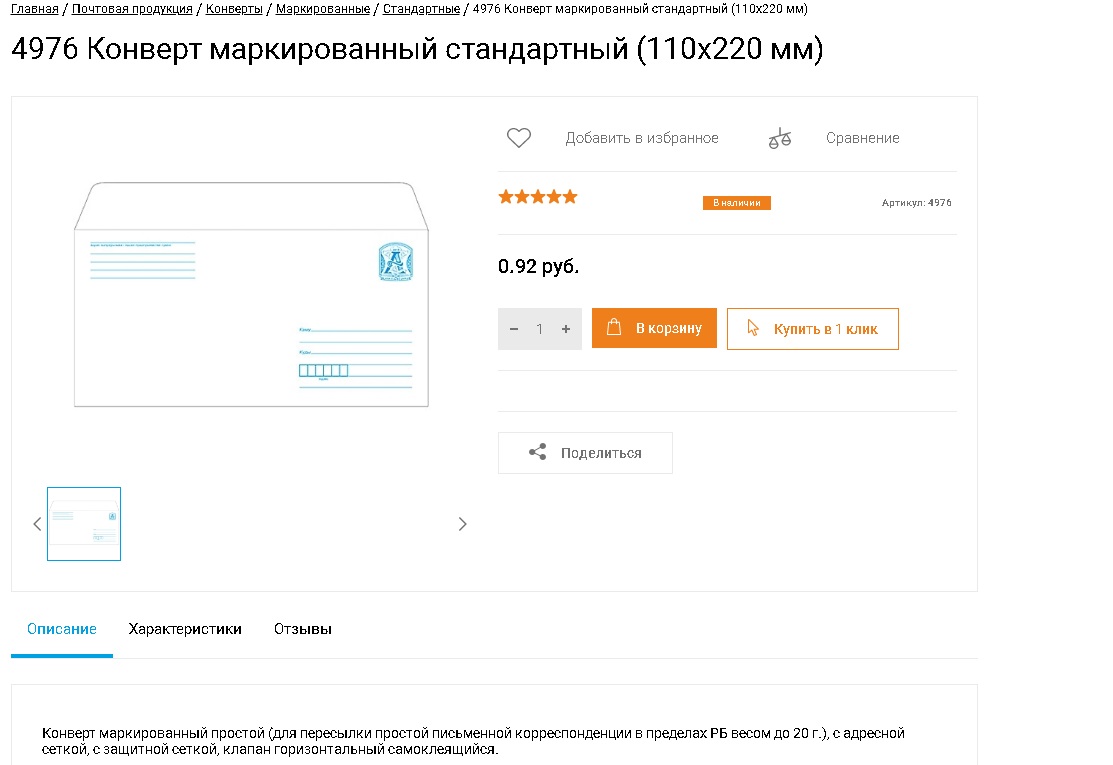Open the Почтовая продукция breadcrumb link
1113x765 pixels.
(132, 9)
